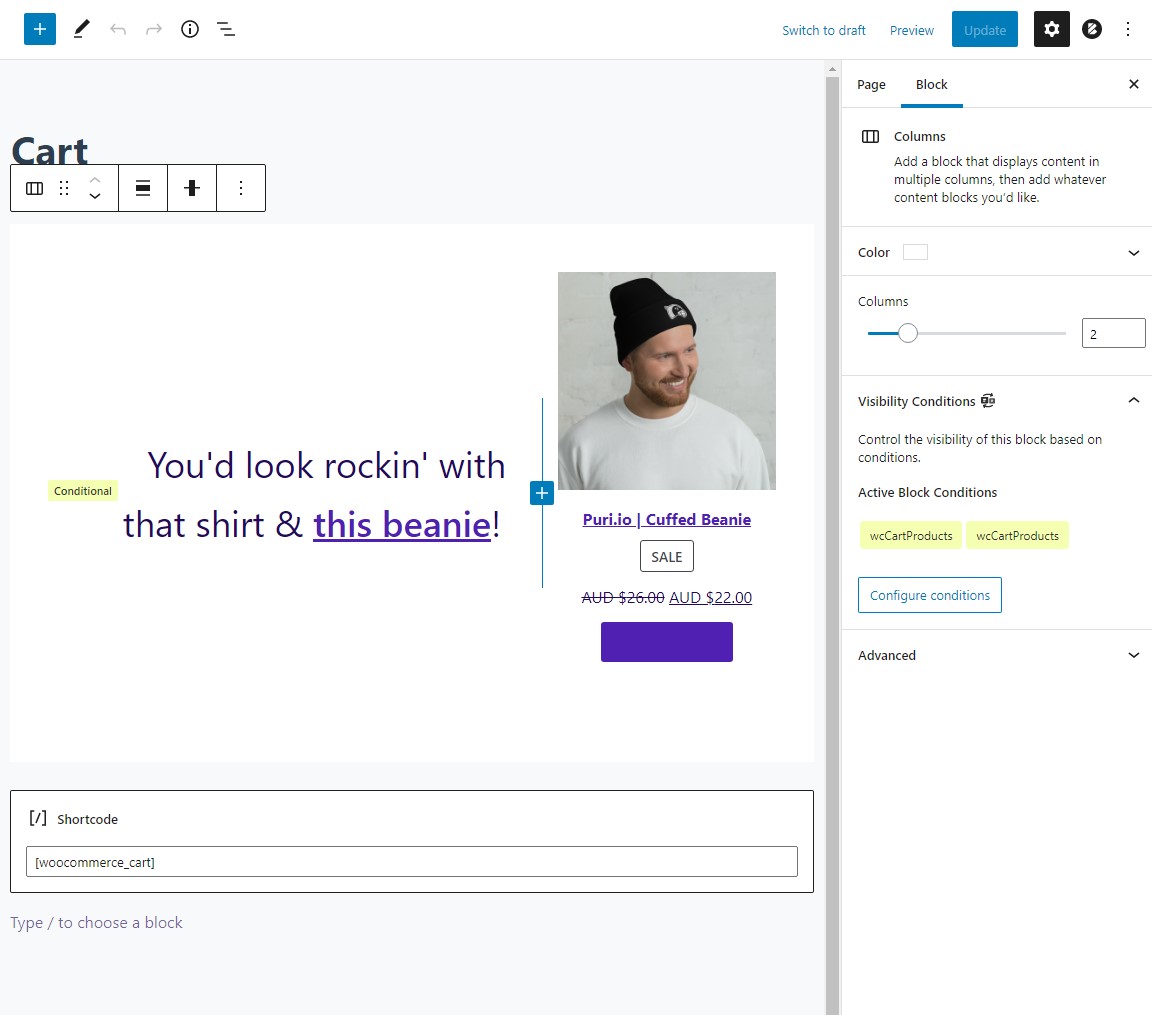The height and width of the screenshot is (1015, 1152).
Task: Click the Preview button
Action: tap(911, 30)
